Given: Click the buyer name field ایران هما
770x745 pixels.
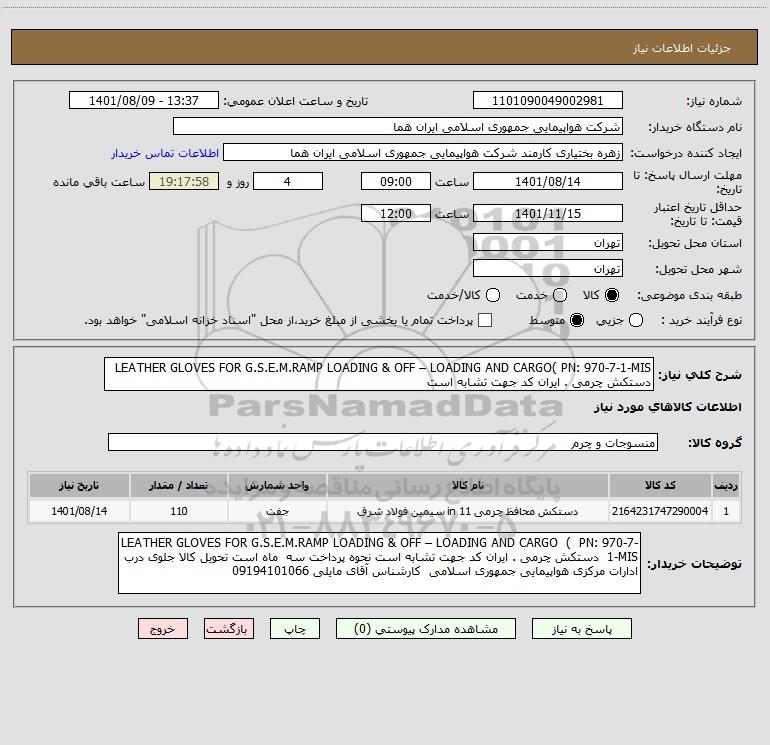Looking at the screenshot, I should (x=398, y=127).
